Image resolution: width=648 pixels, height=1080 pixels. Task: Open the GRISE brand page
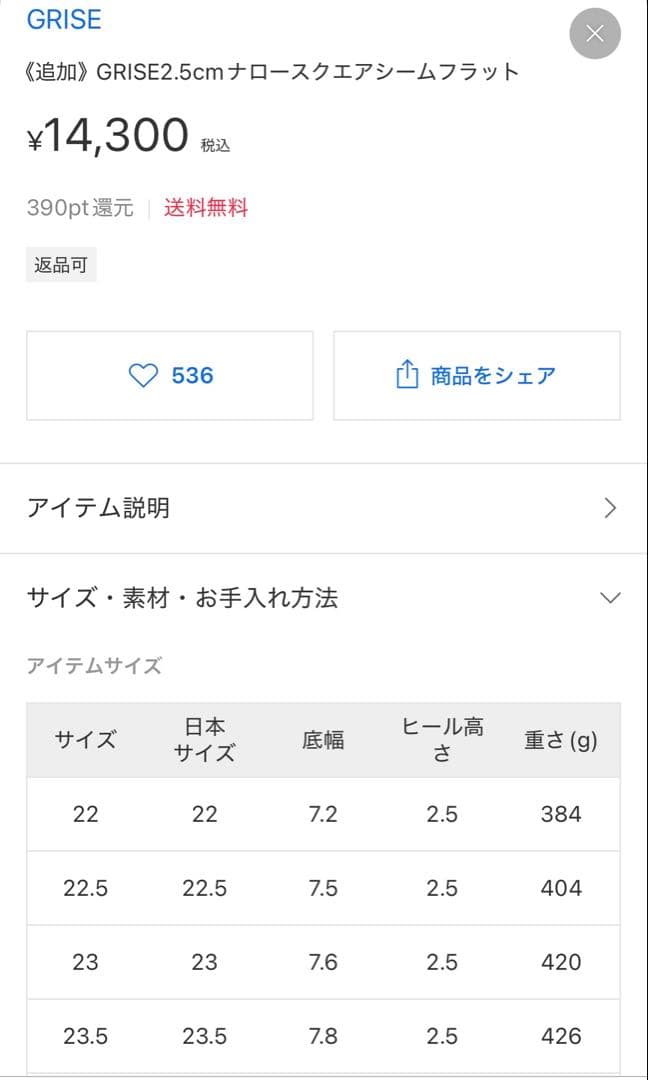64,20
